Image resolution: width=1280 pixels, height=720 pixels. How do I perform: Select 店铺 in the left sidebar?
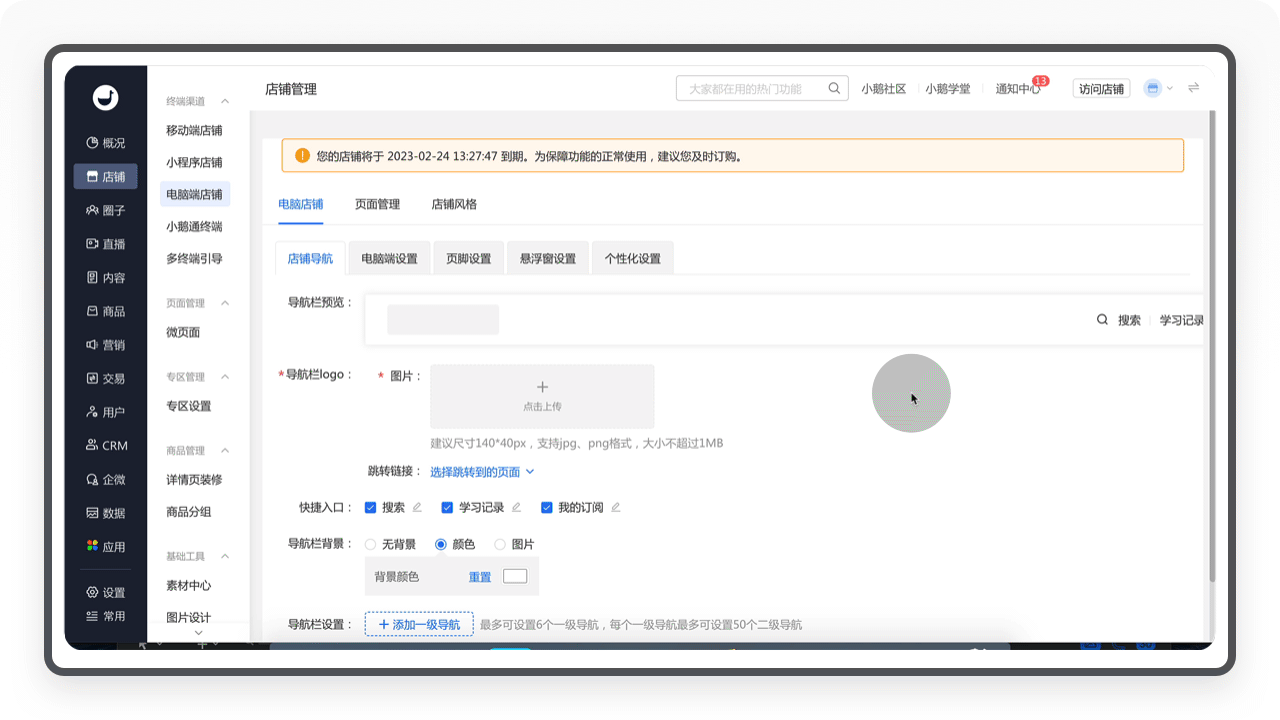pyautogui.click(x=106, y=177)
